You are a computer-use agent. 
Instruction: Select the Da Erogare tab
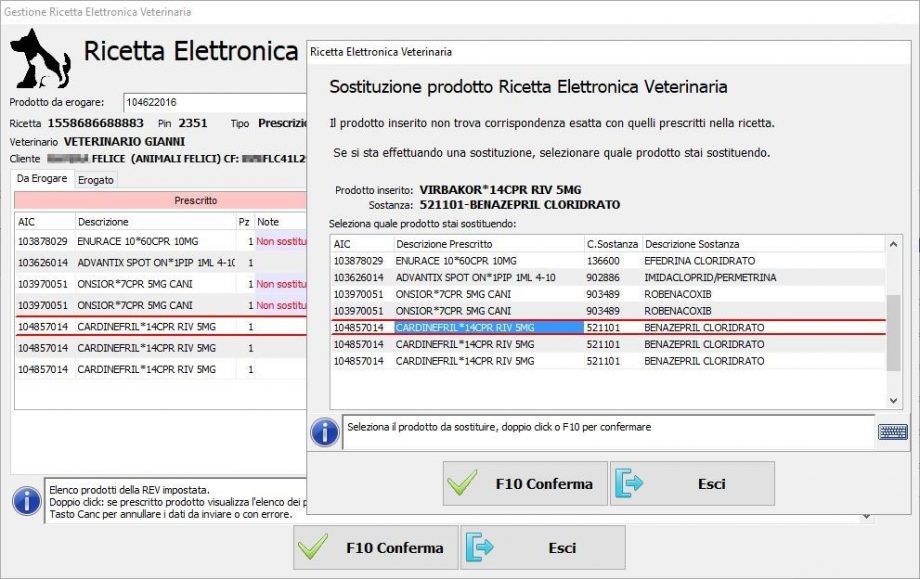[43, 179]
